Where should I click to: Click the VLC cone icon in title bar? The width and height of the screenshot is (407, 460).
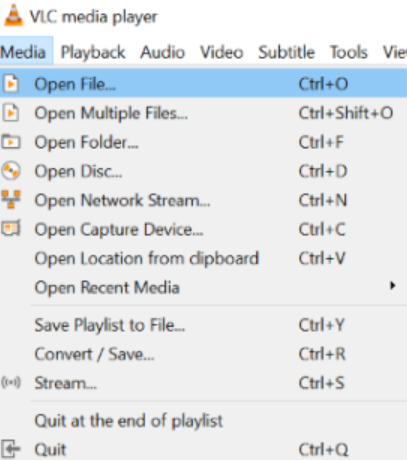13,16
